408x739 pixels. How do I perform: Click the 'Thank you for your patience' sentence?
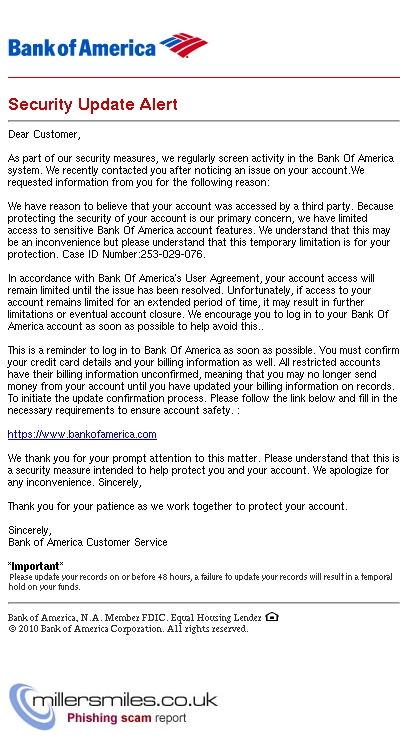[178, 506]
